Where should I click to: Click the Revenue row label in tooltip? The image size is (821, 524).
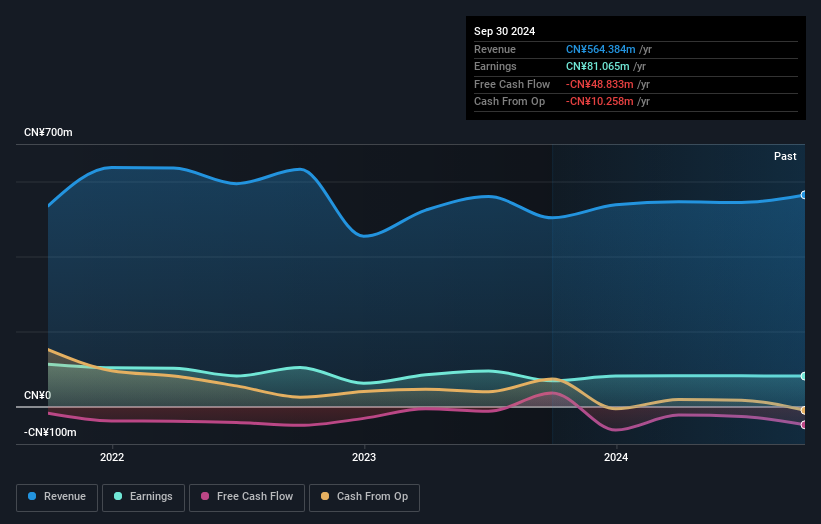(495, 49)
